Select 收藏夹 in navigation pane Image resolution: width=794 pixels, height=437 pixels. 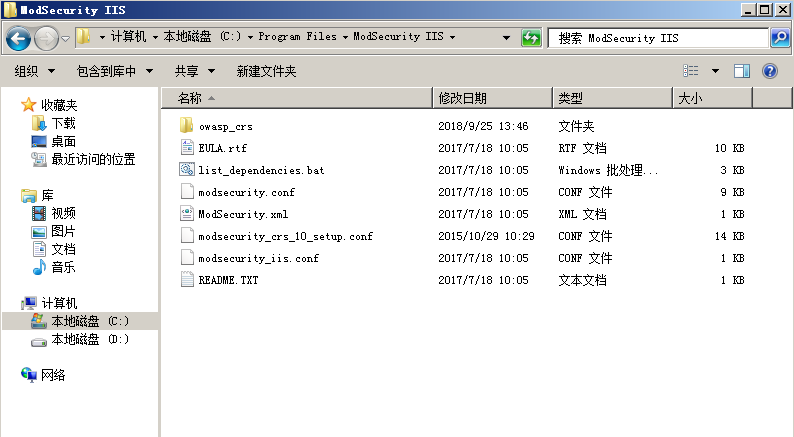point(59,105)
